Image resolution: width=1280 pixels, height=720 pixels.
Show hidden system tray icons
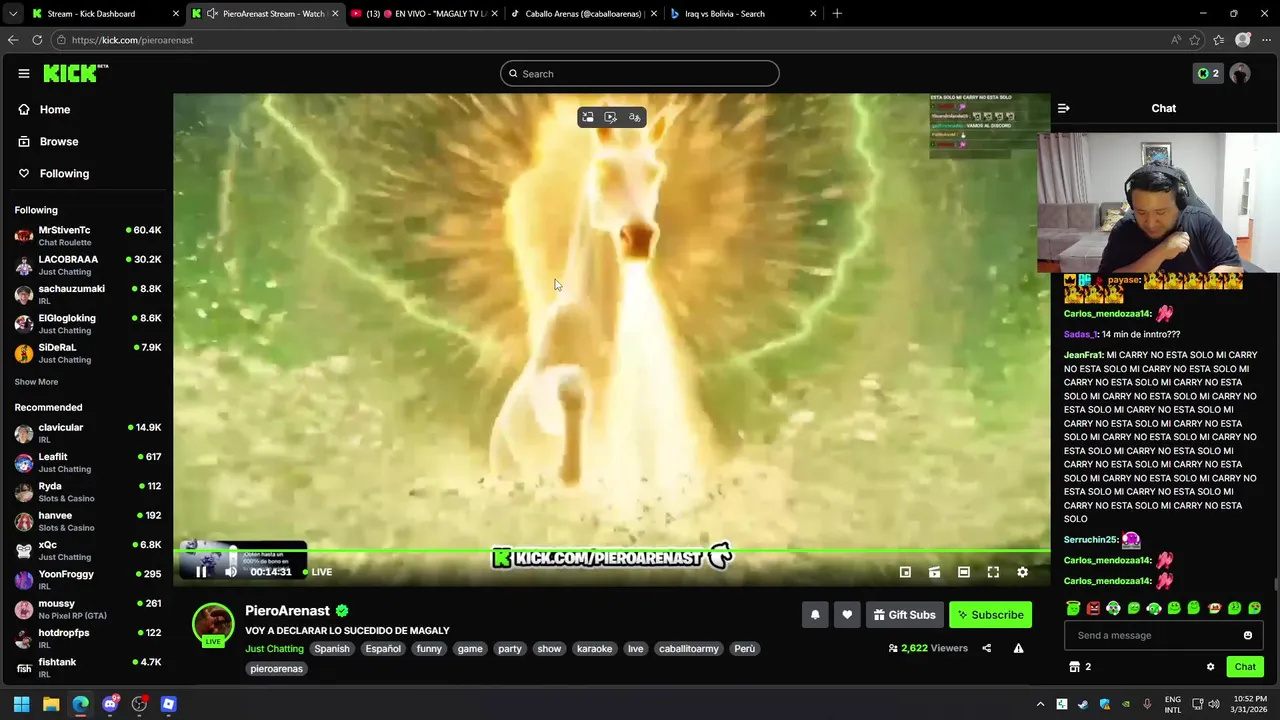1040,704
